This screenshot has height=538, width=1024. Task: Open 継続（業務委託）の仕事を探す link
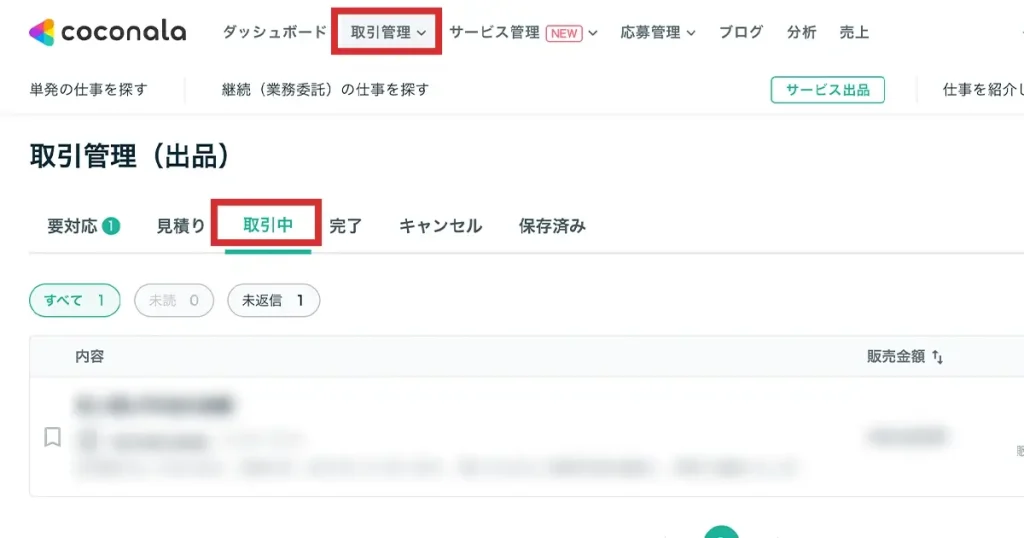click(325, 89)
